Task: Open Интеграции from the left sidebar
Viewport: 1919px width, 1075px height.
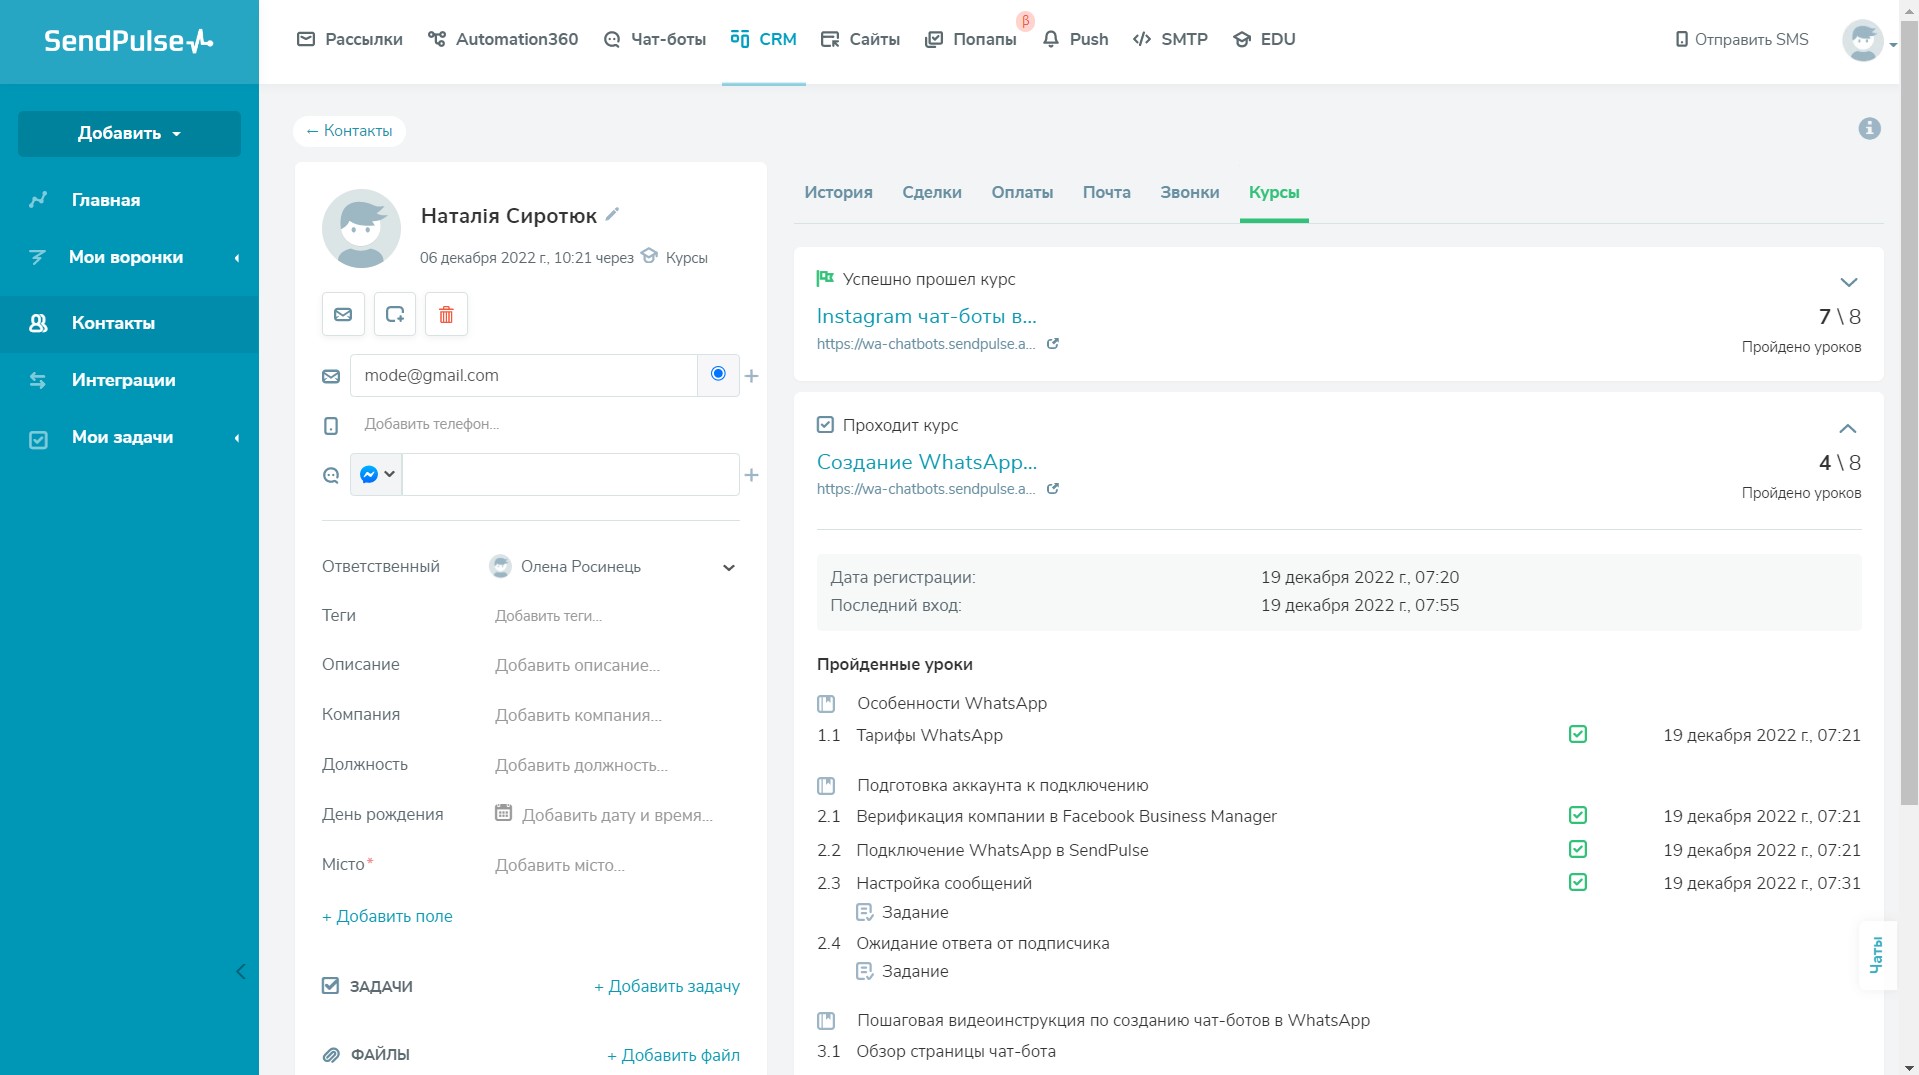Action: click(x=123, y=380)
